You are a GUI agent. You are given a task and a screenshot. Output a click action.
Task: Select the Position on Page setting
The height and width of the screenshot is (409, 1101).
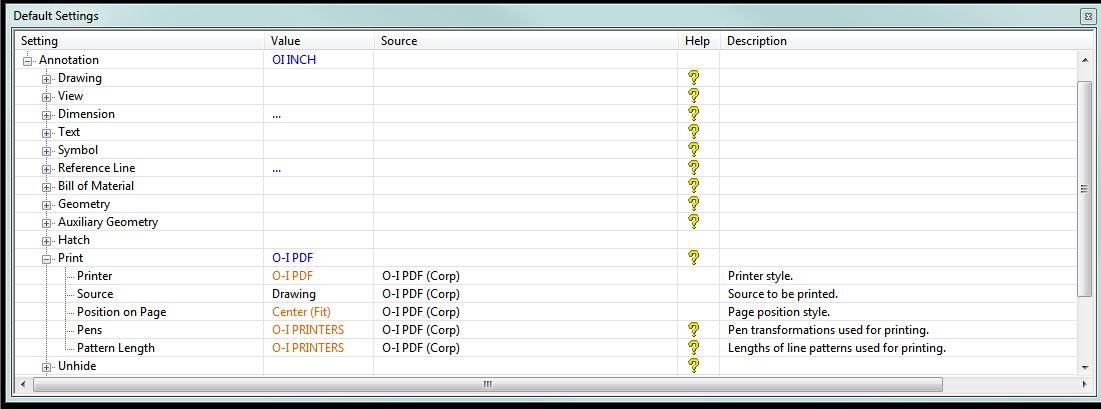click(121, 311)
